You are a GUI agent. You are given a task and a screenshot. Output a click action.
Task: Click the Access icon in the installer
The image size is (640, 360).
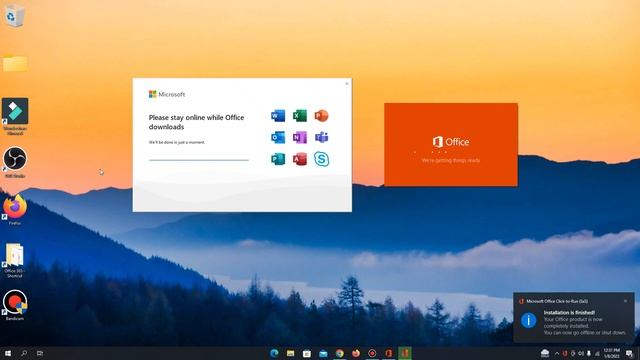300,159
